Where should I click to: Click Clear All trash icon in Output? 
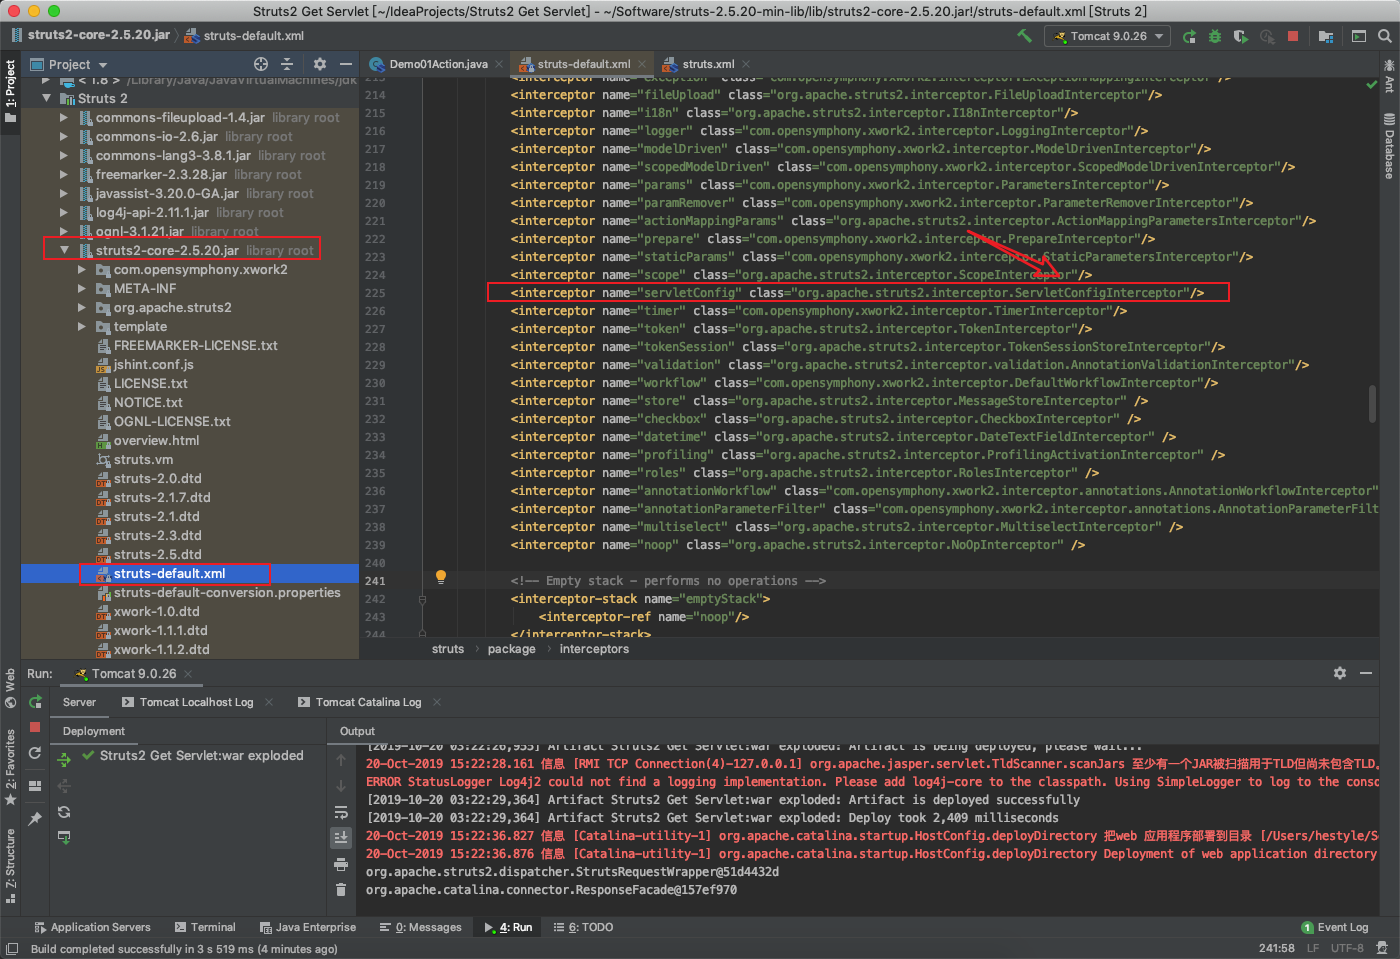pos(341,889)
